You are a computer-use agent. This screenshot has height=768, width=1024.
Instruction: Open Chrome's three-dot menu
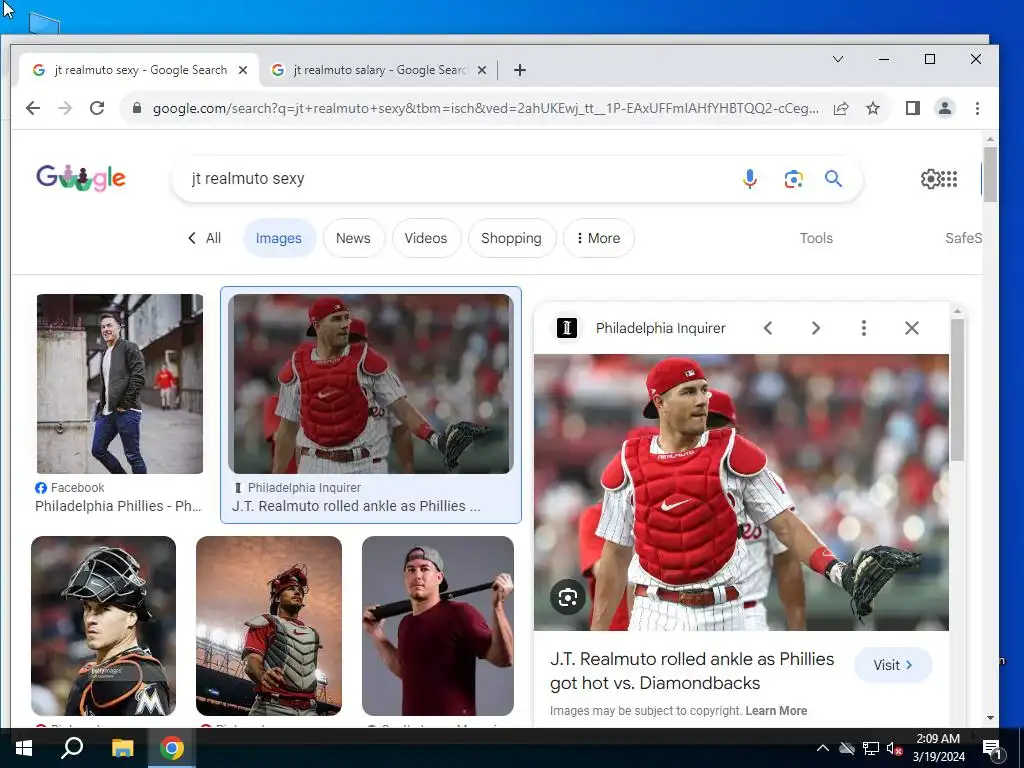pos(977,108)
